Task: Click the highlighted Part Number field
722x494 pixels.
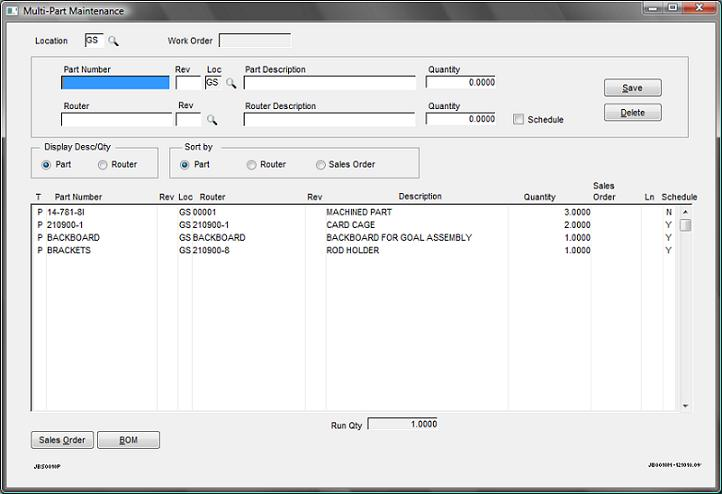Action: 115,82
